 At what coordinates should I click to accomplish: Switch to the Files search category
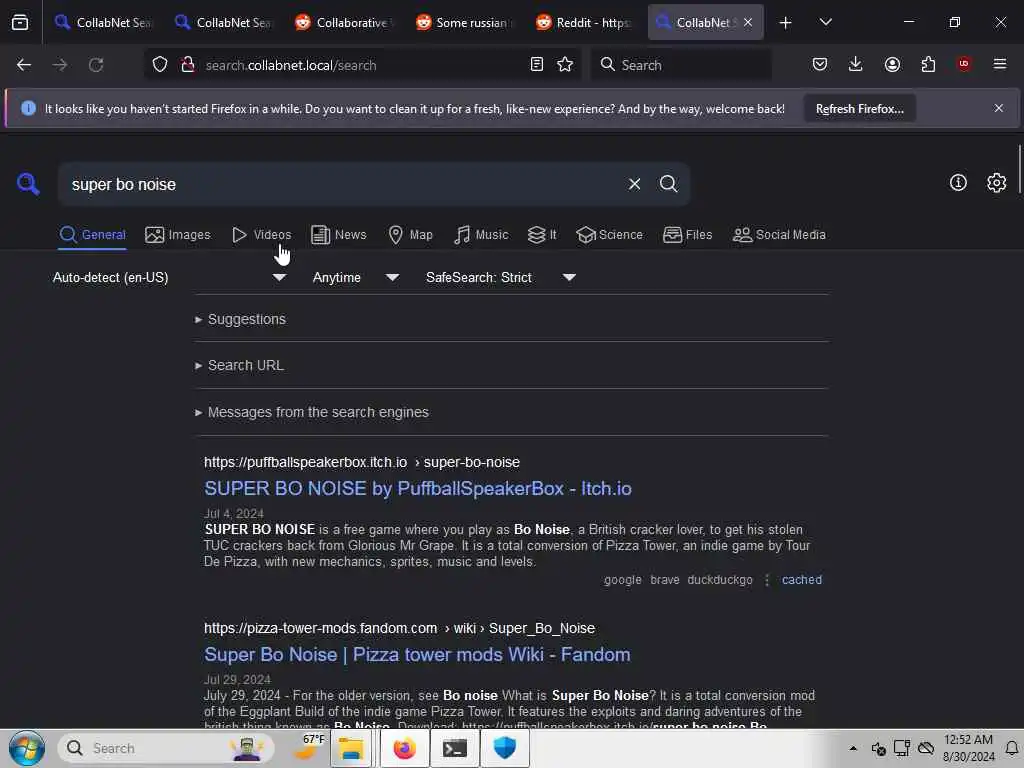click(x=687, y=234)
